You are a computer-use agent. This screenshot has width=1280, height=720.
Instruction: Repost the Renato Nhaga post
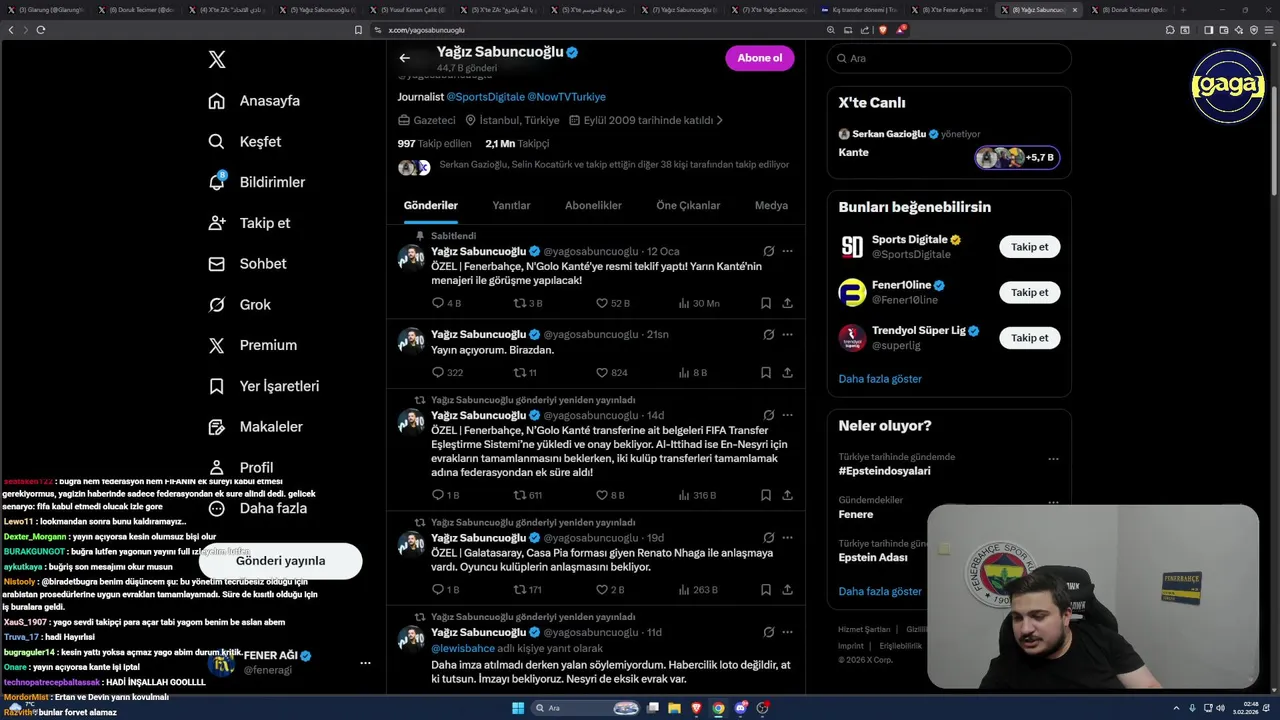tap(528, 590)
